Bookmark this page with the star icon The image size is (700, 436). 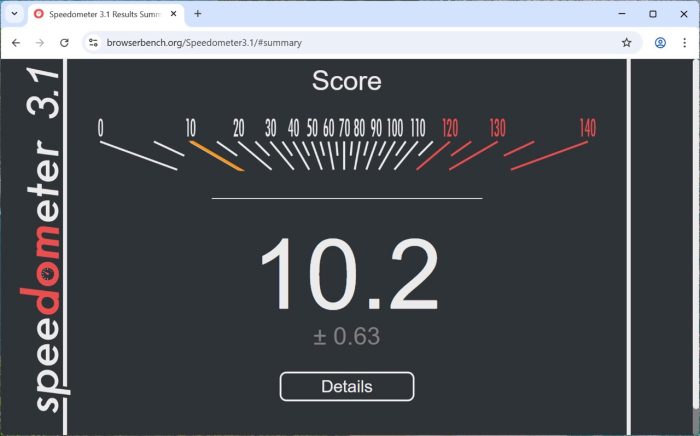click(627, 43)
